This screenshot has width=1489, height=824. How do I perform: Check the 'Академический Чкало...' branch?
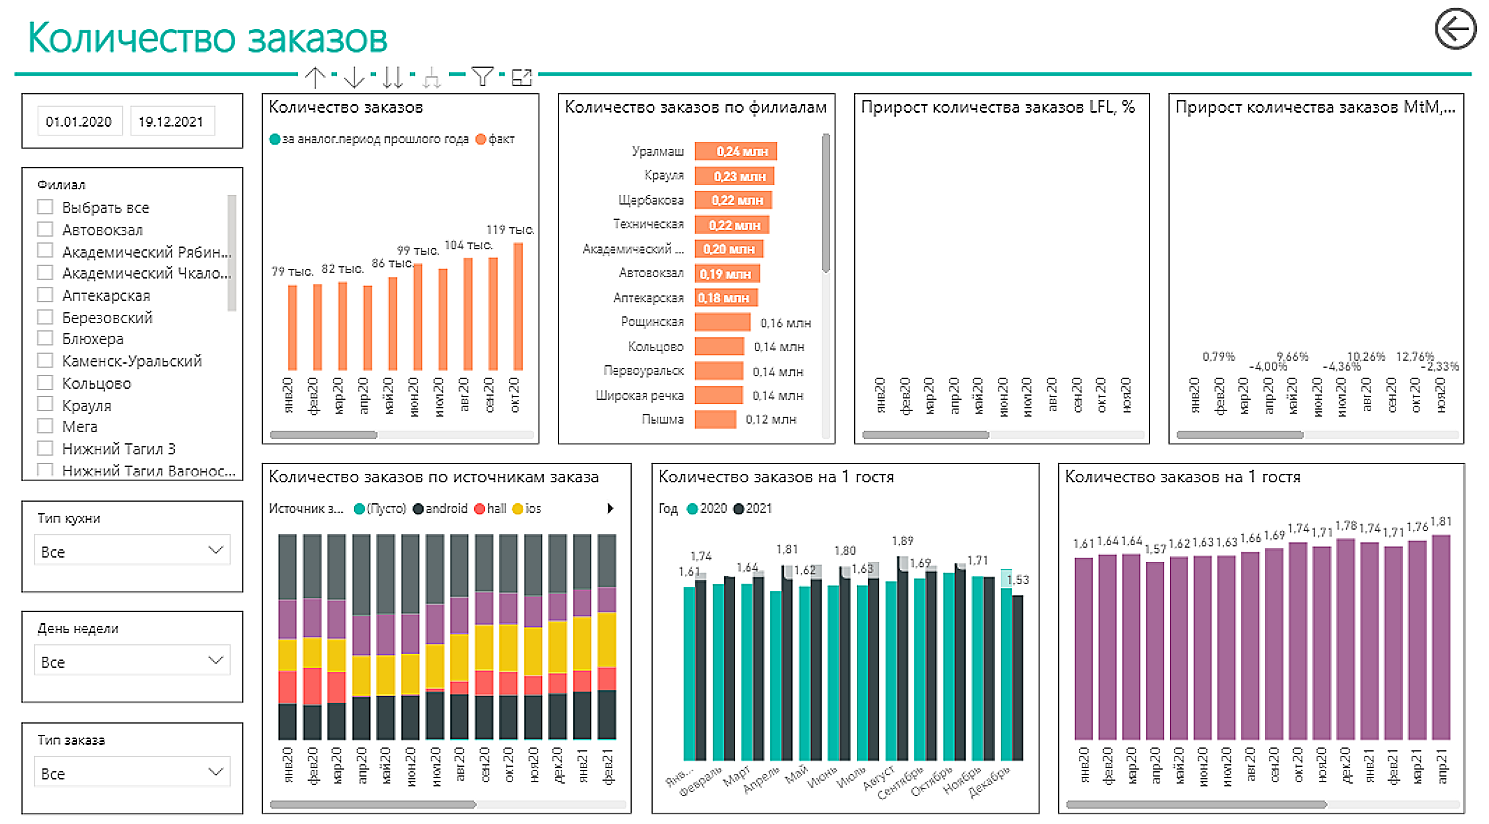(x=45, y=273)
